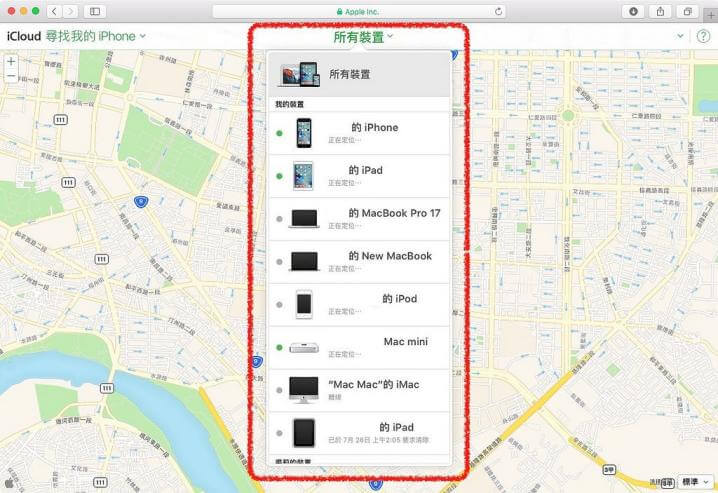This screenshot has width=718, height=493.
Task: Go forward with Safari forward arrow
Action: 70,11
